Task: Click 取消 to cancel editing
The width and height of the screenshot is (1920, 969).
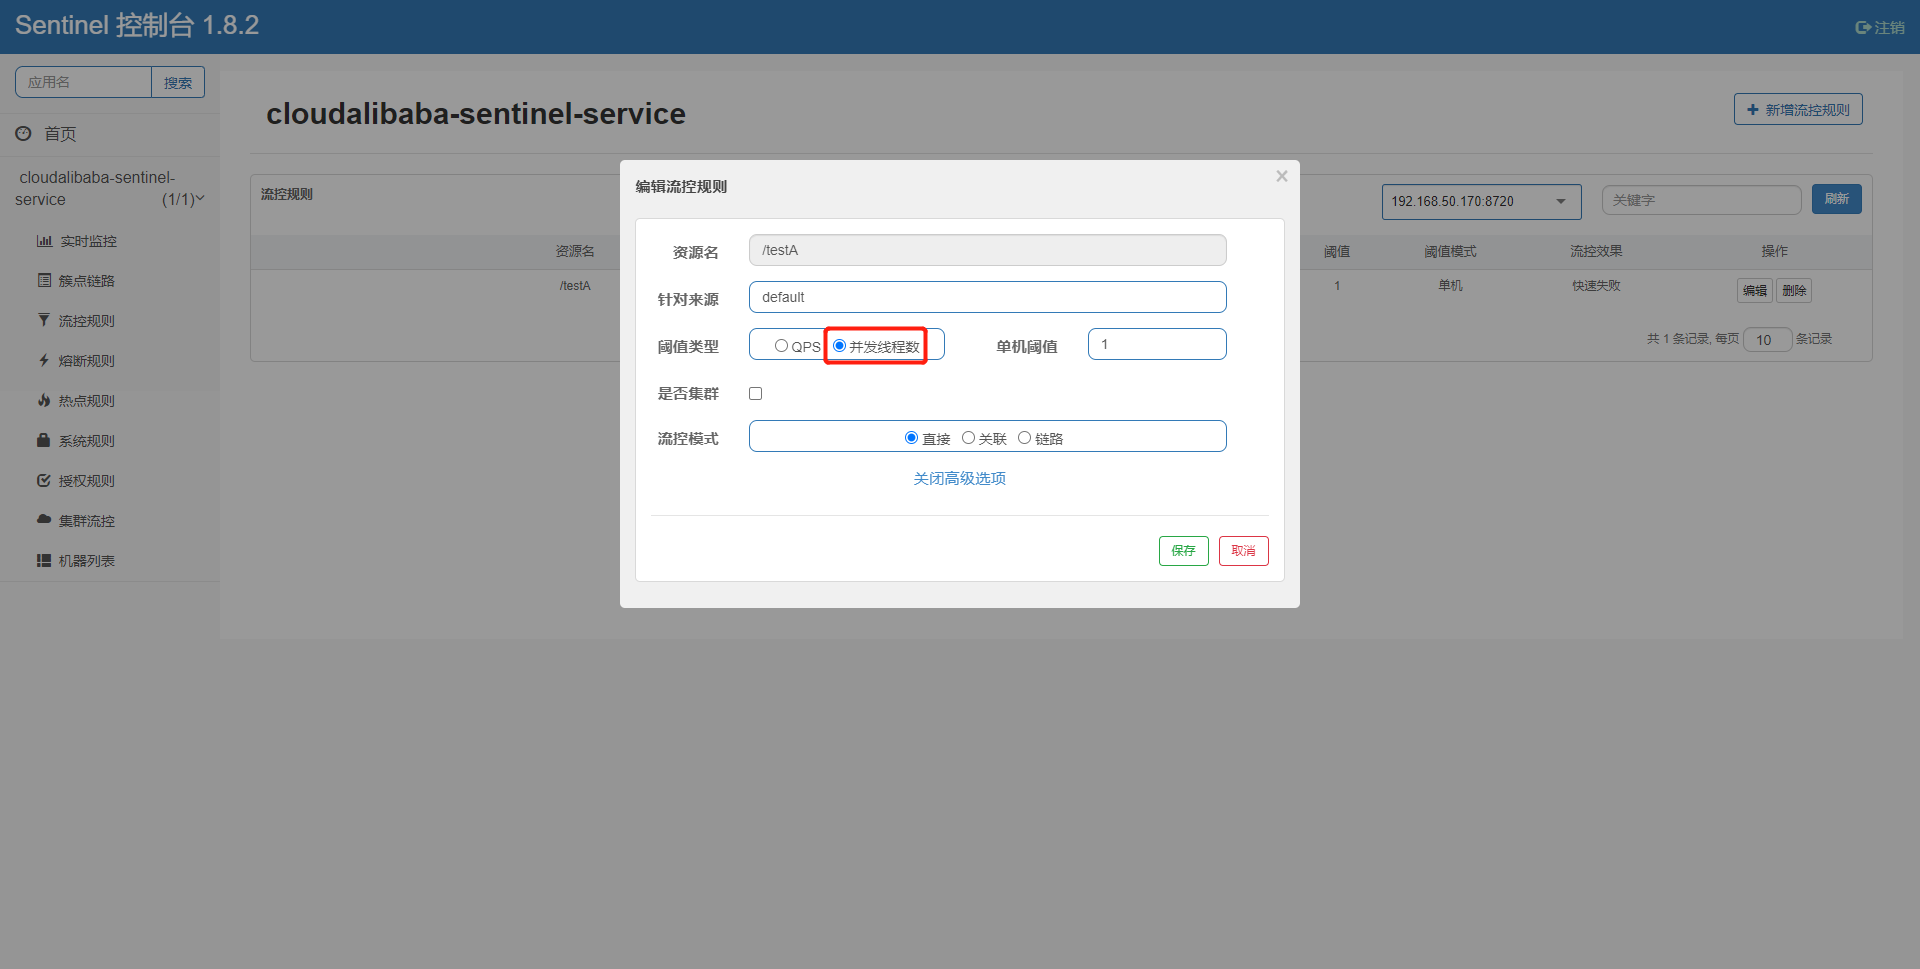Action: coord(1243,551)
